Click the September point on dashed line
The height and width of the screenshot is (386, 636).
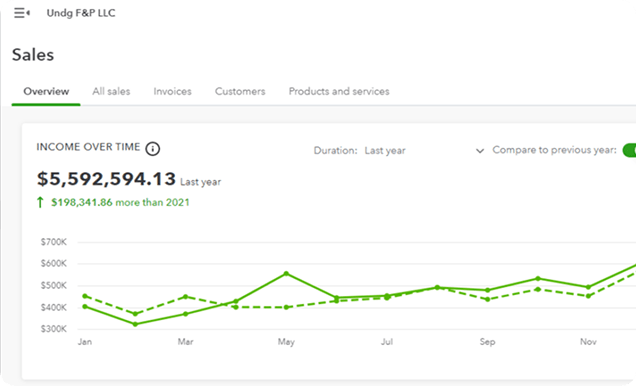click(488, 300)
